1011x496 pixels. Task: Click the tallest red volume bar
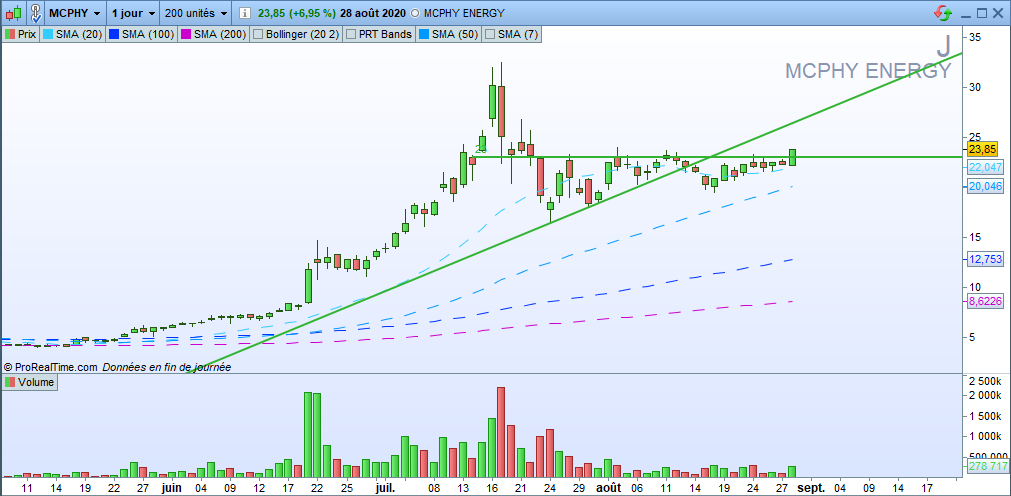pos(501,432)
